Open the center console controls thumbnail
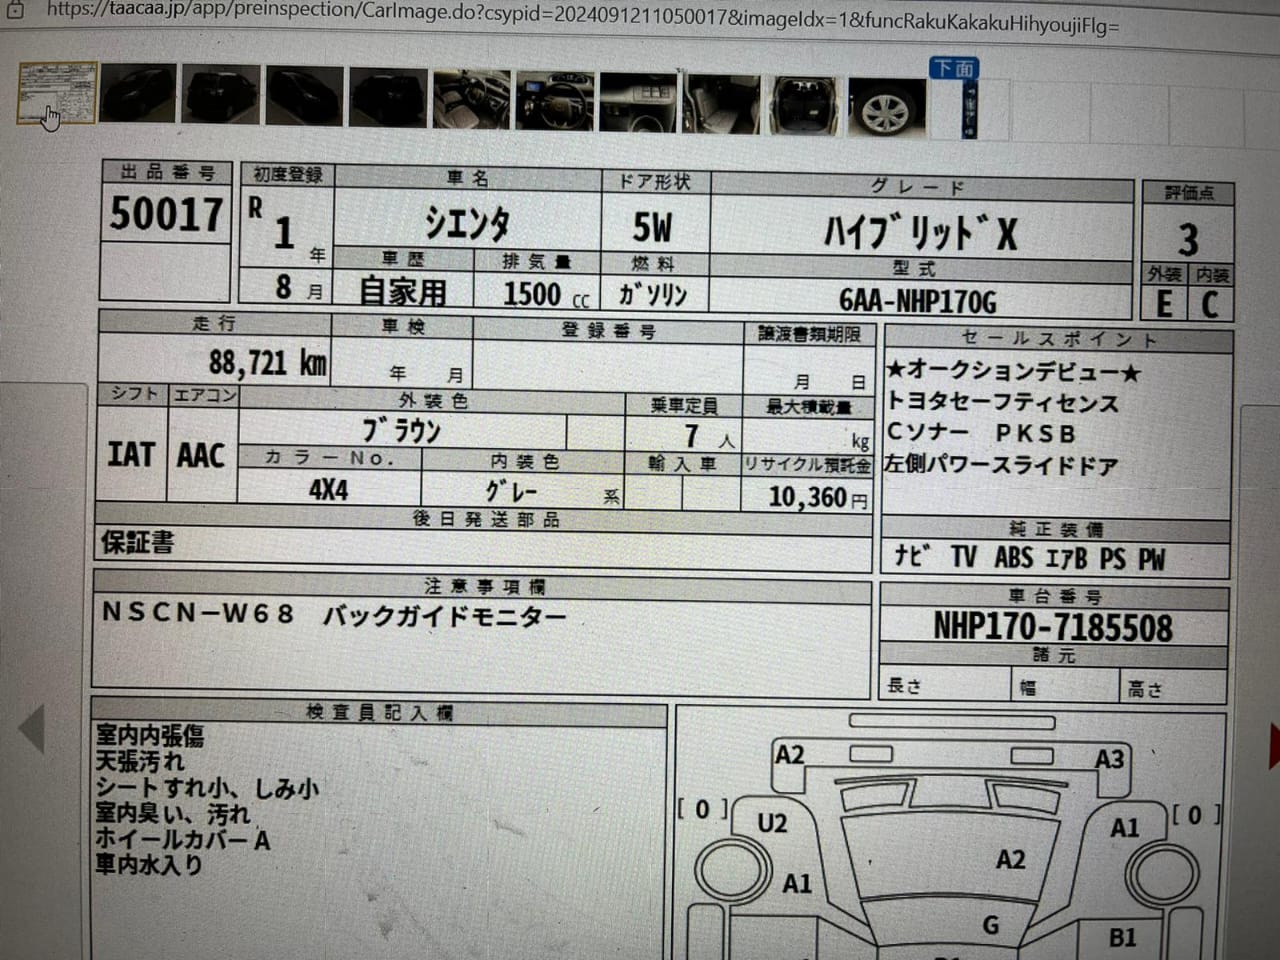Viewport: 1280px width, 960px height. click(x=638, y=102)
